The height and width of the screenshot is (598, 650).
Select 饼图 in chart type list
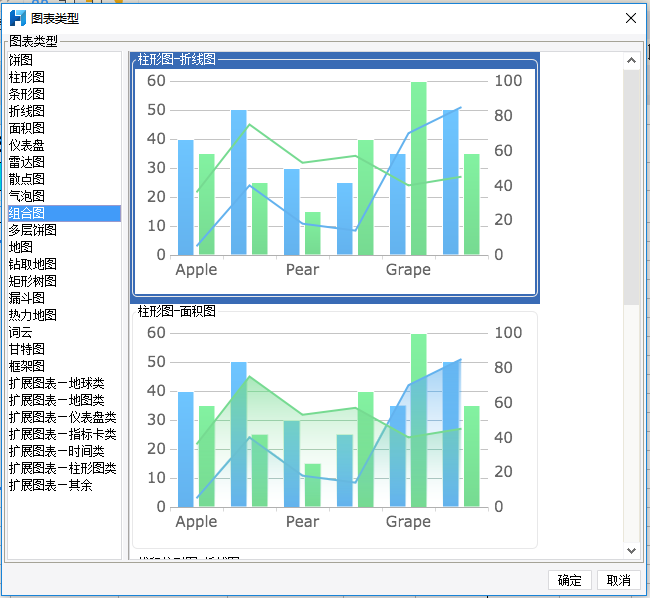(x=64, y=60)
